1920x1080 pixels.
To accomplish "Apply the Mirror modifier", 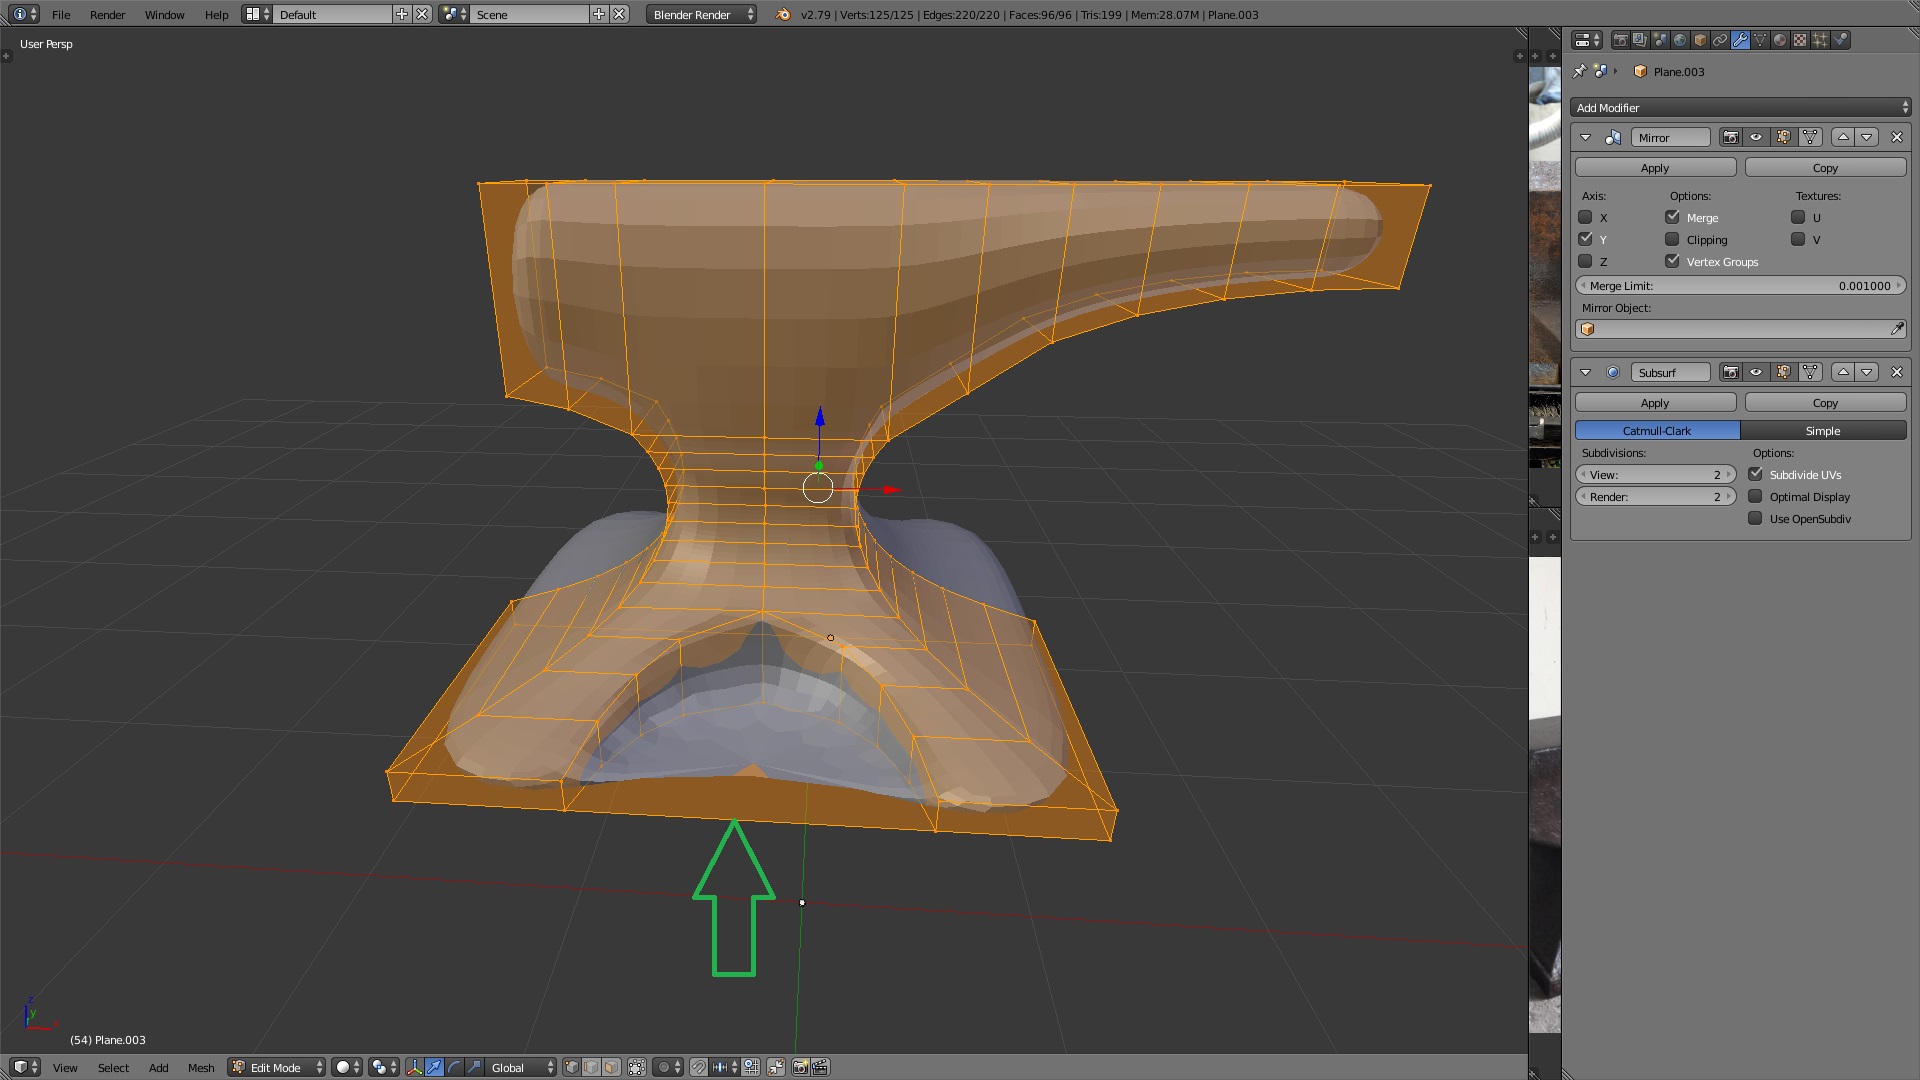I will click(x=1654, y=166).
